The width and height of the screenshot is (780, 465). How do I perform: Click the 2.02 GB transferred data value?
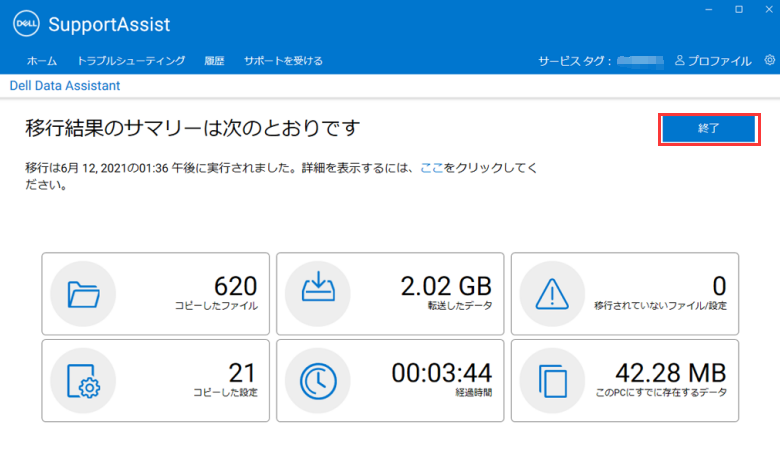click(446, 286)
